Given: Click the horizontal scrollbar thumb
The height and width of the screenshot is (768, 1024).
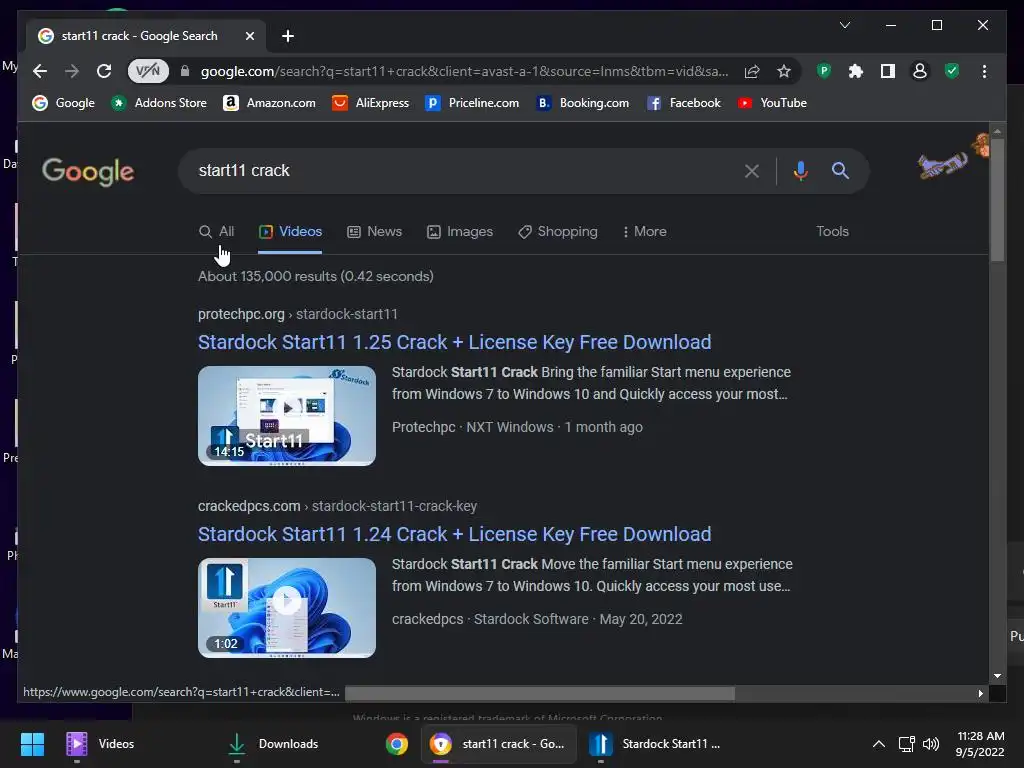Looking at the screenshot, I should pyautogui.click(x=539, y=694).
